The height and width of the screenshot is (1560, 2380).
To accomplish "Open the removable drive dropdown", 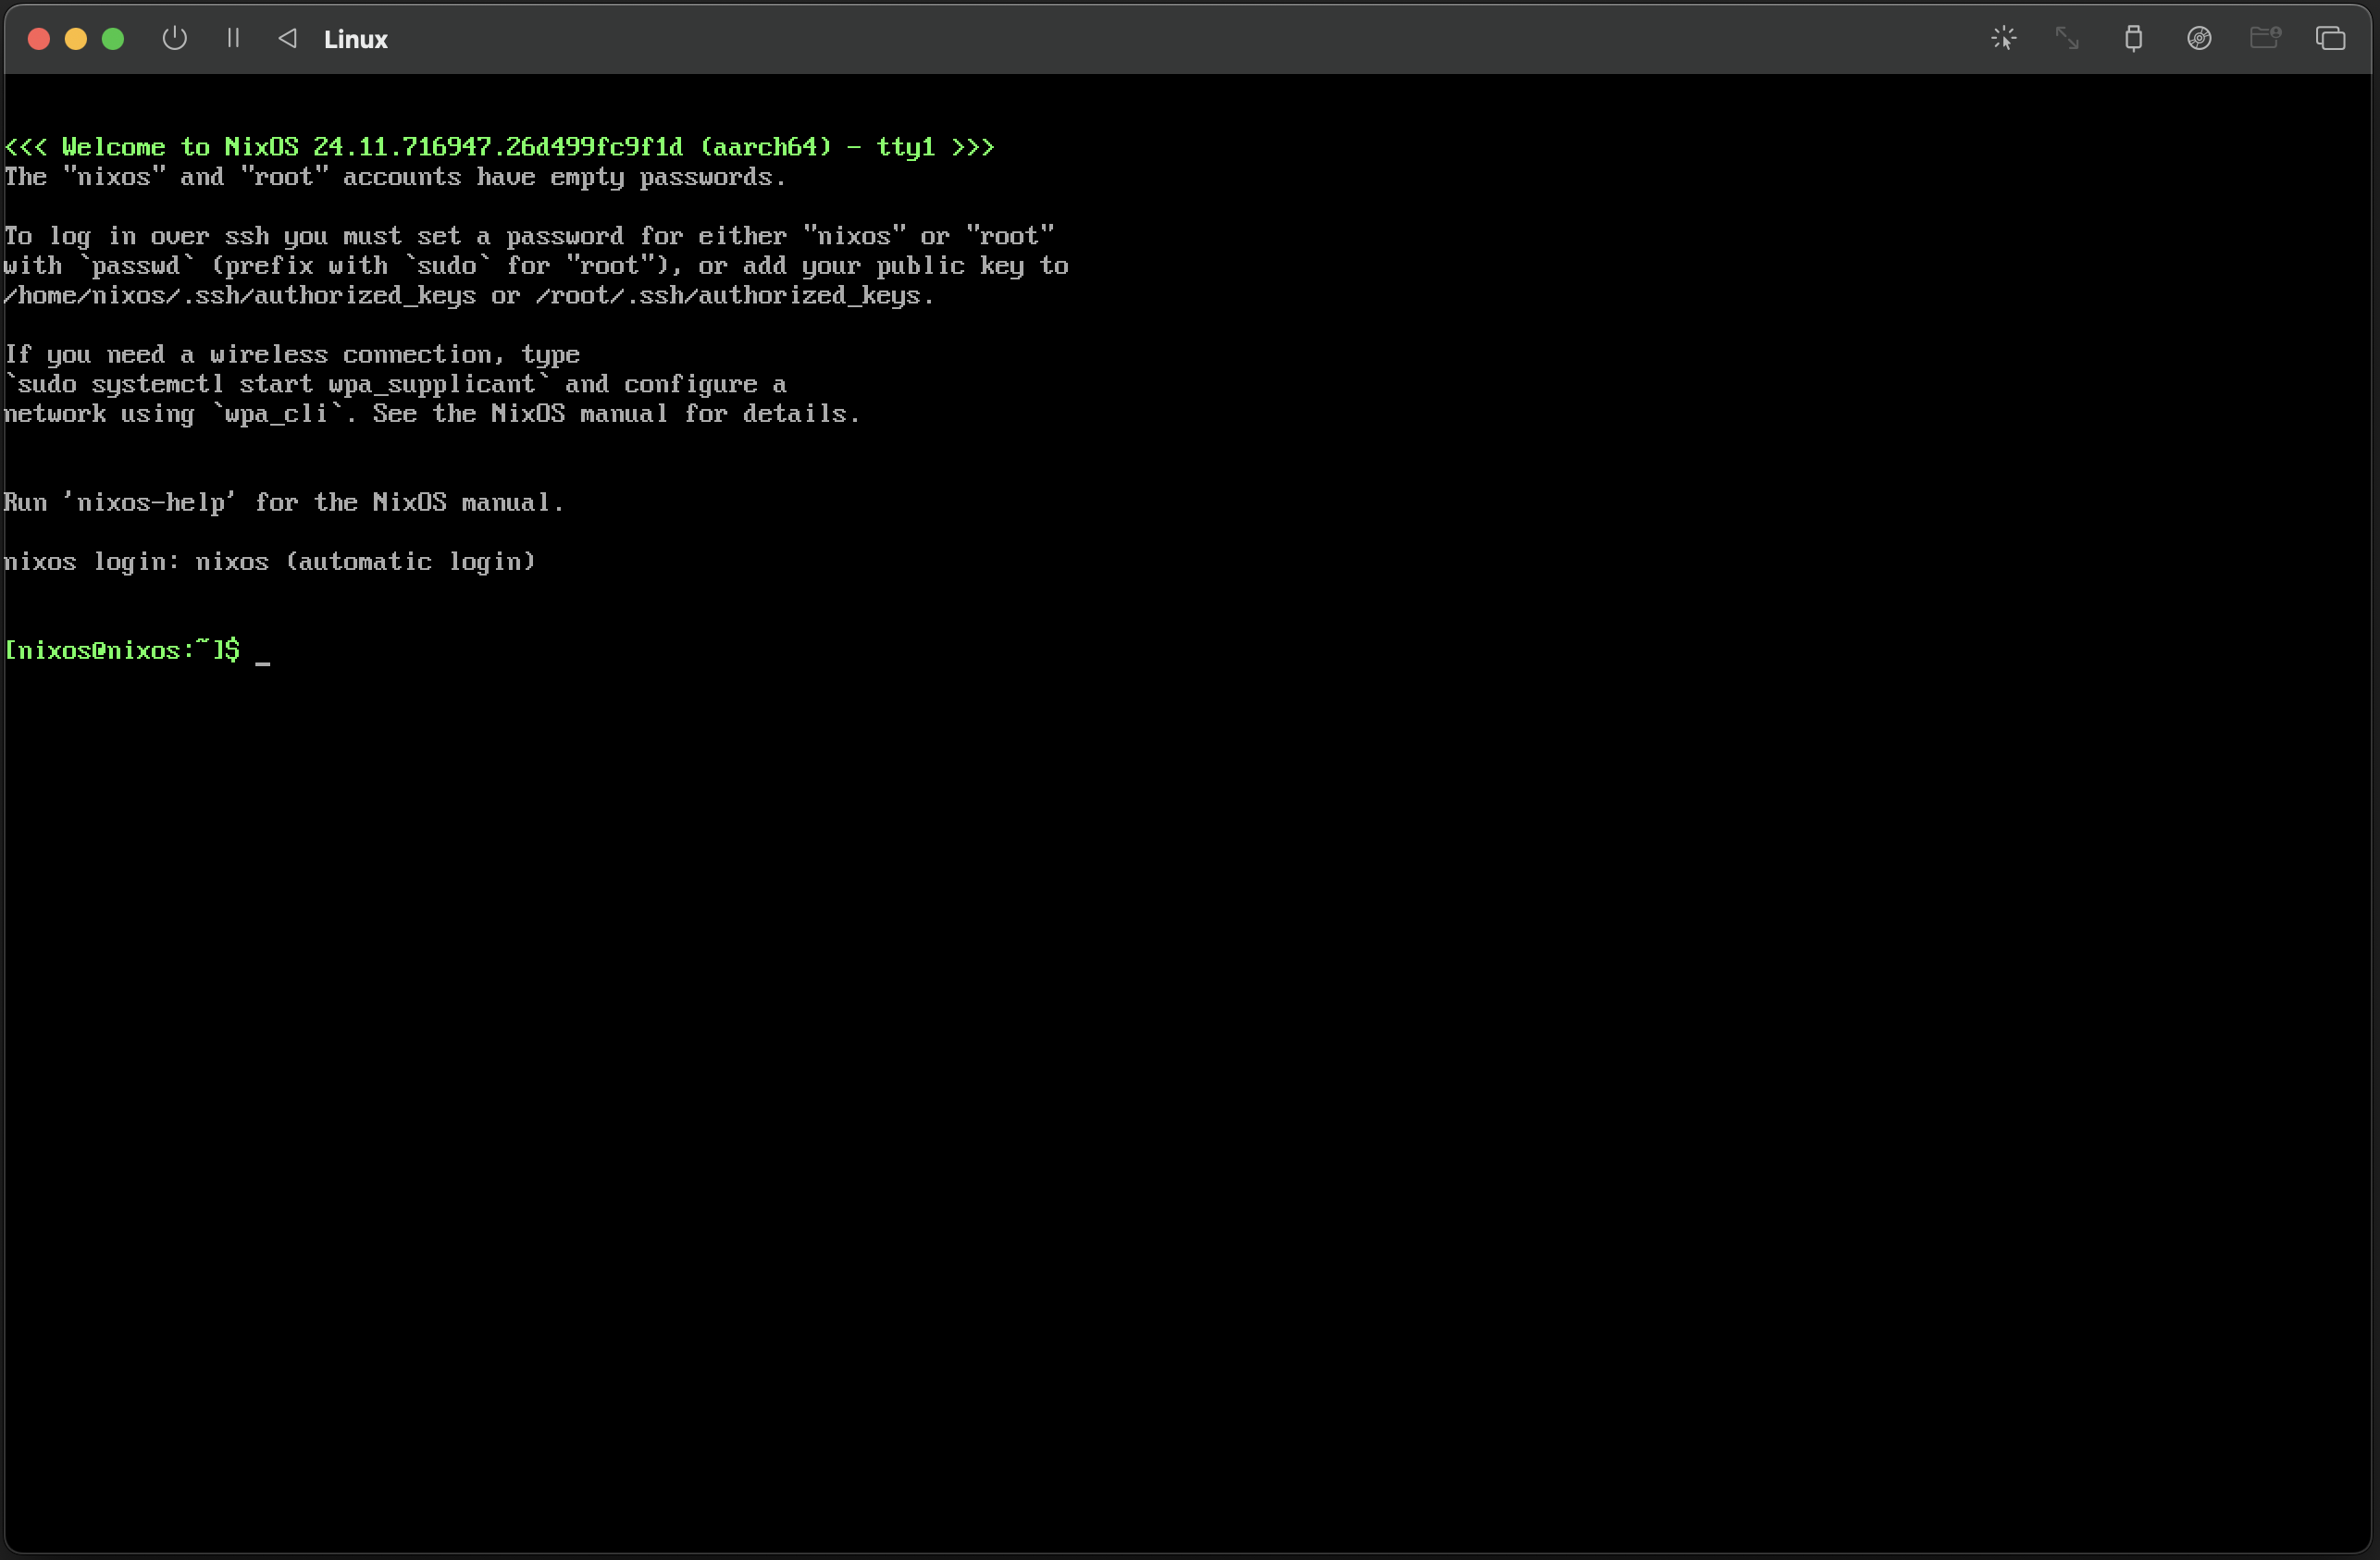I will point(2200,38).
